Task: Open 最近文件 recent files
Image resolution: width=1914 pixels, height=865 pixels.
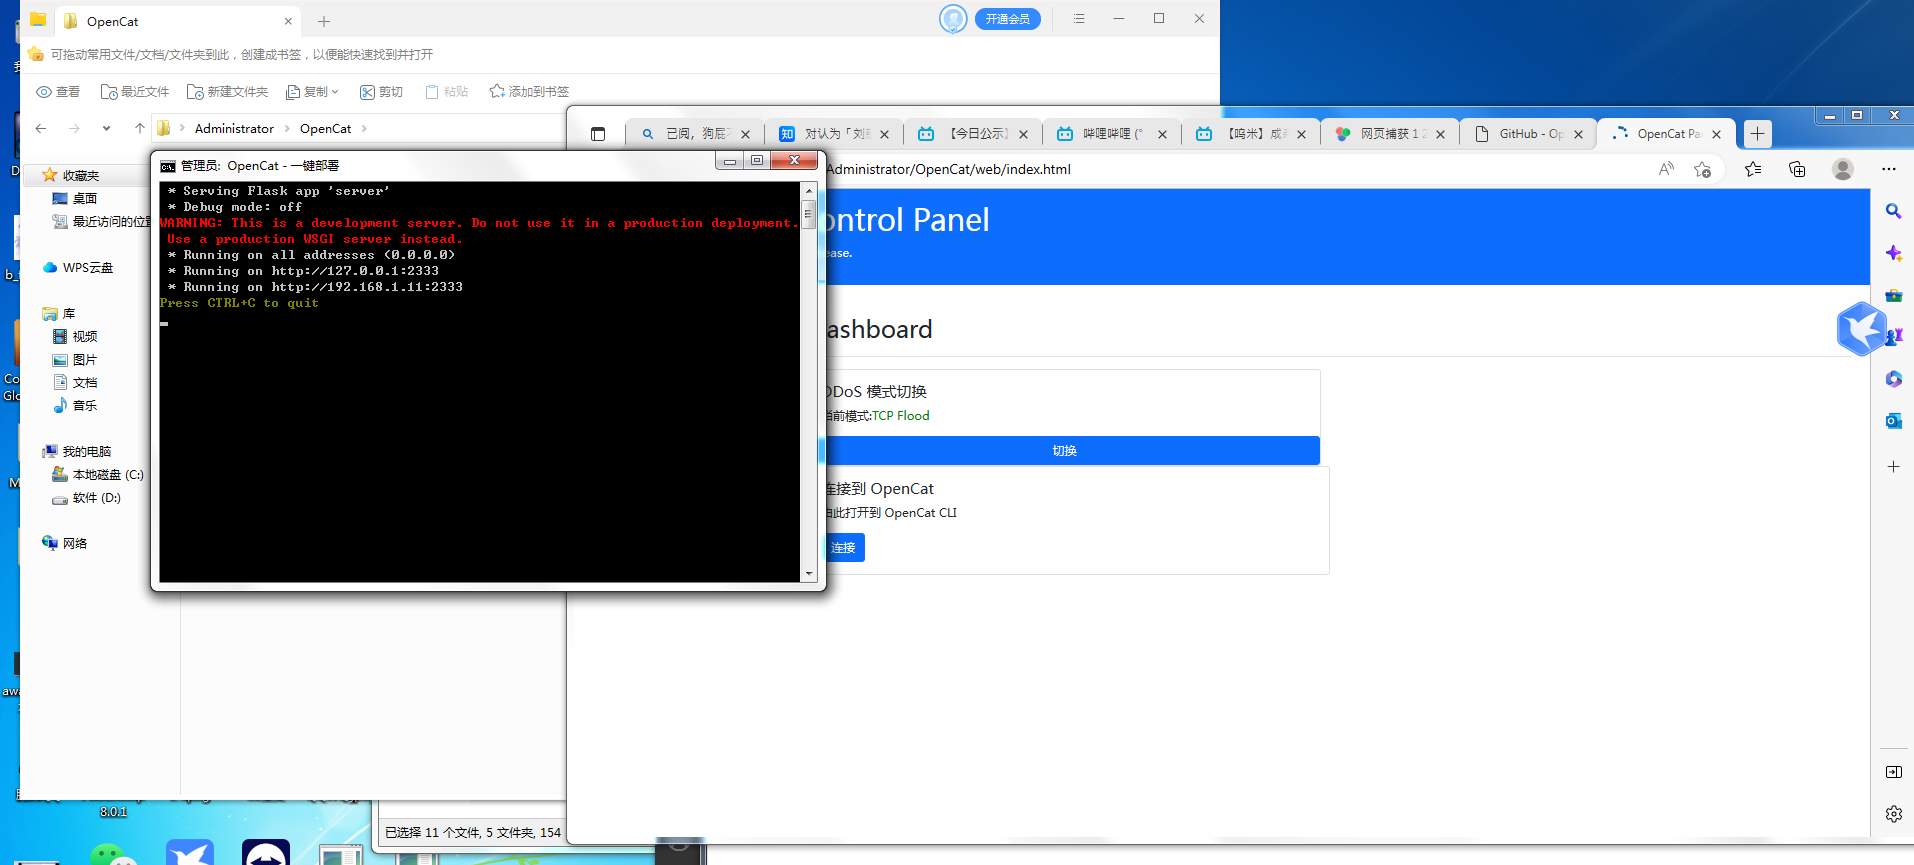Action: tap(135, 92)
